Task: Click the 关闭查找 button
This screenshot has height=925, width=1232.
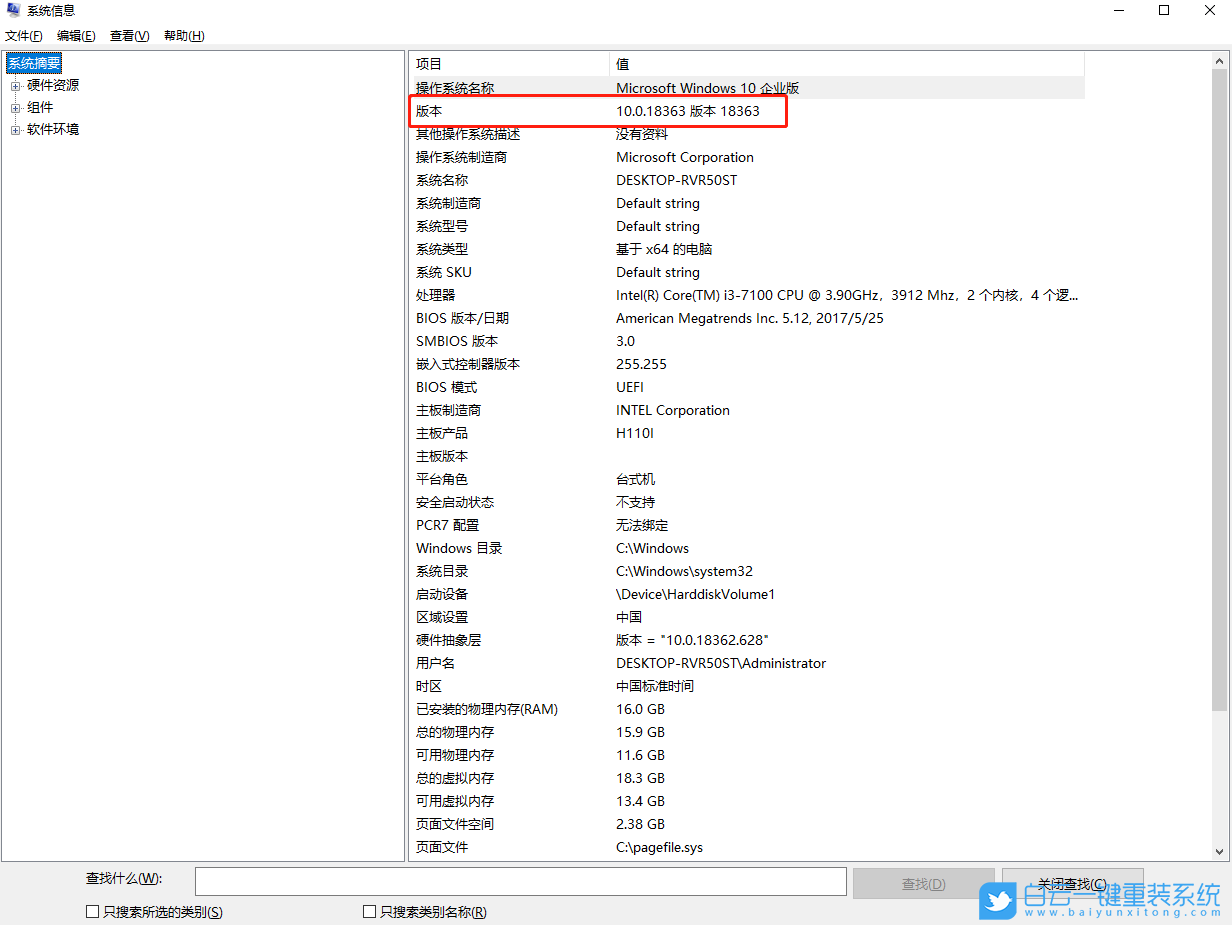Action: 1072,884
